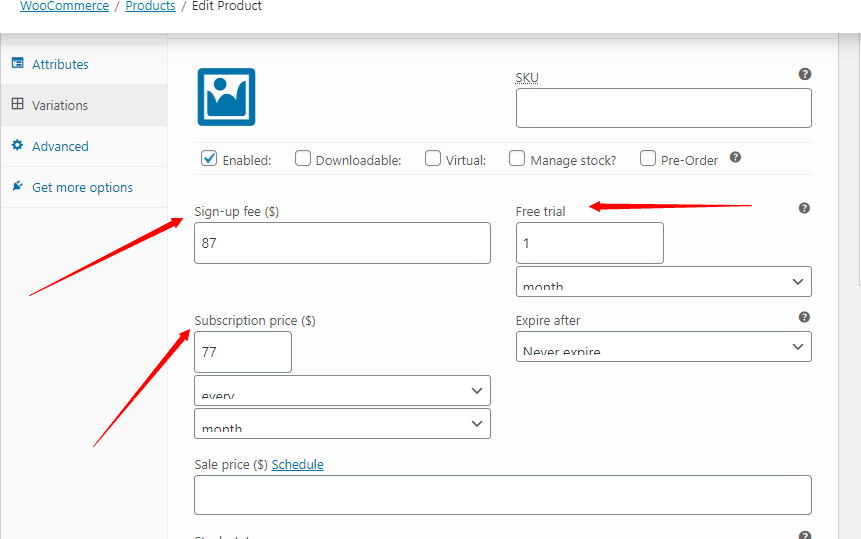This screenshot has height=539, width=861.
Task: Click the Expire after help icon
Action: pyautogui.click(x=804, y=317)
